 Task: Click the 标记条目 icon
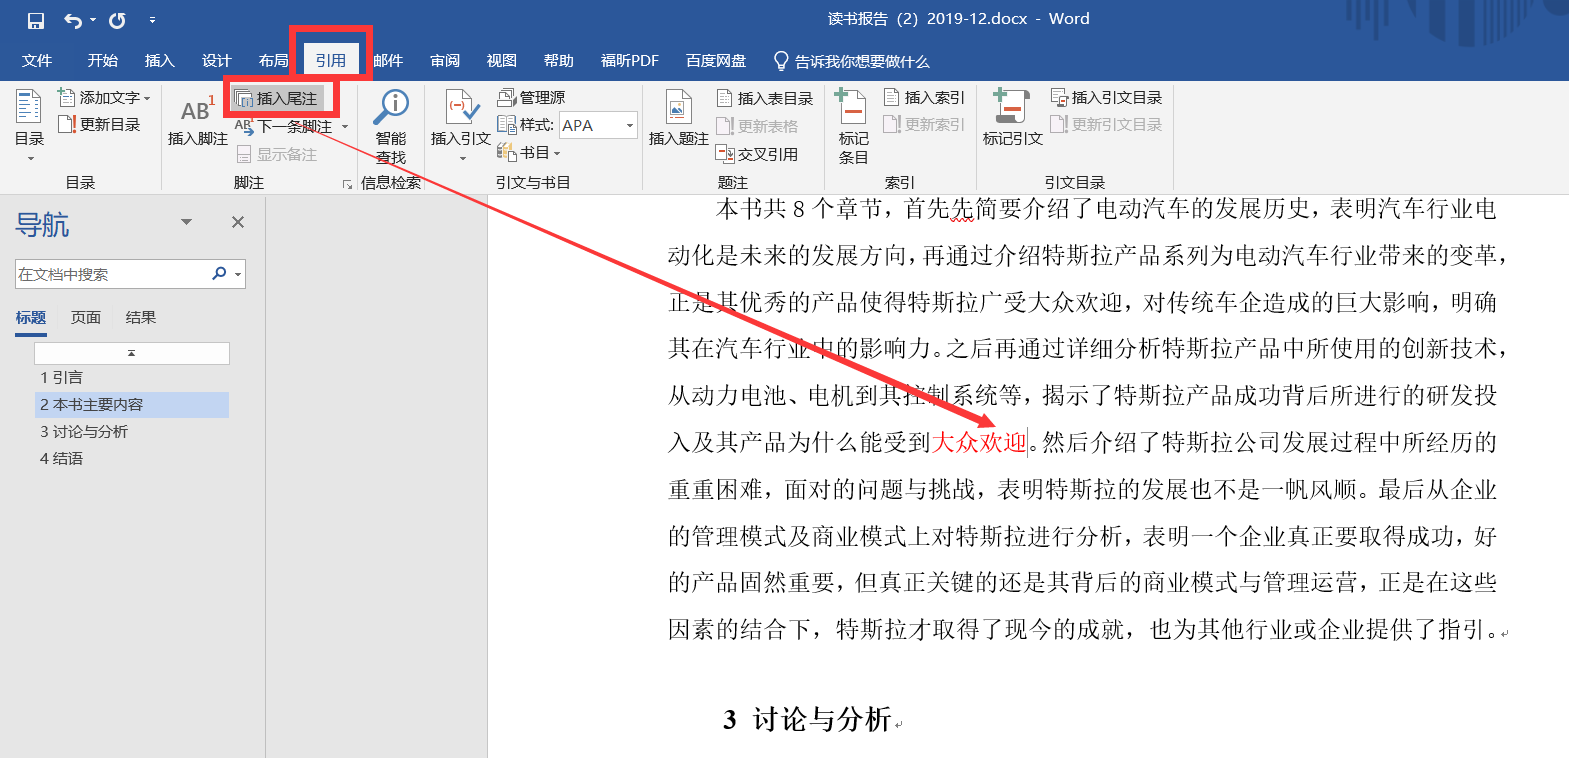(x=851, y=107)
